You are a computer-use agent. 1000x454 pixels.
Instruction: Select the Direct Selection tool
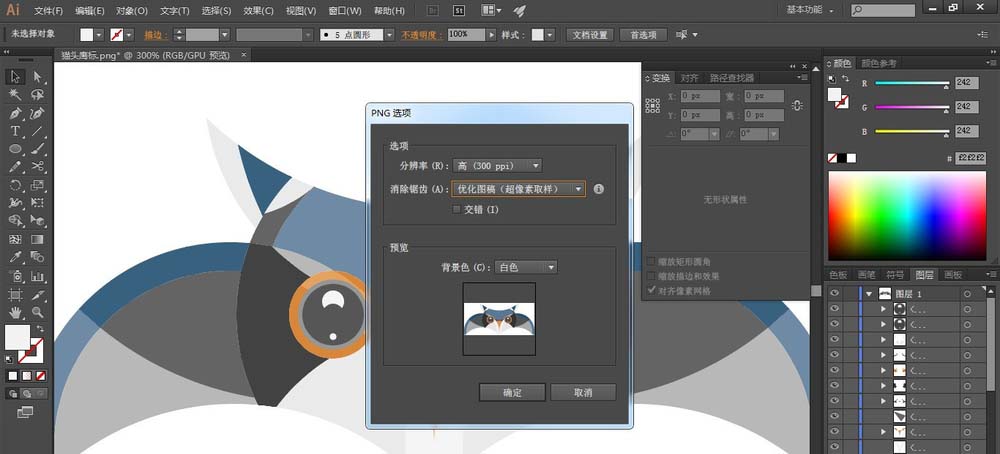pos(38,77)
